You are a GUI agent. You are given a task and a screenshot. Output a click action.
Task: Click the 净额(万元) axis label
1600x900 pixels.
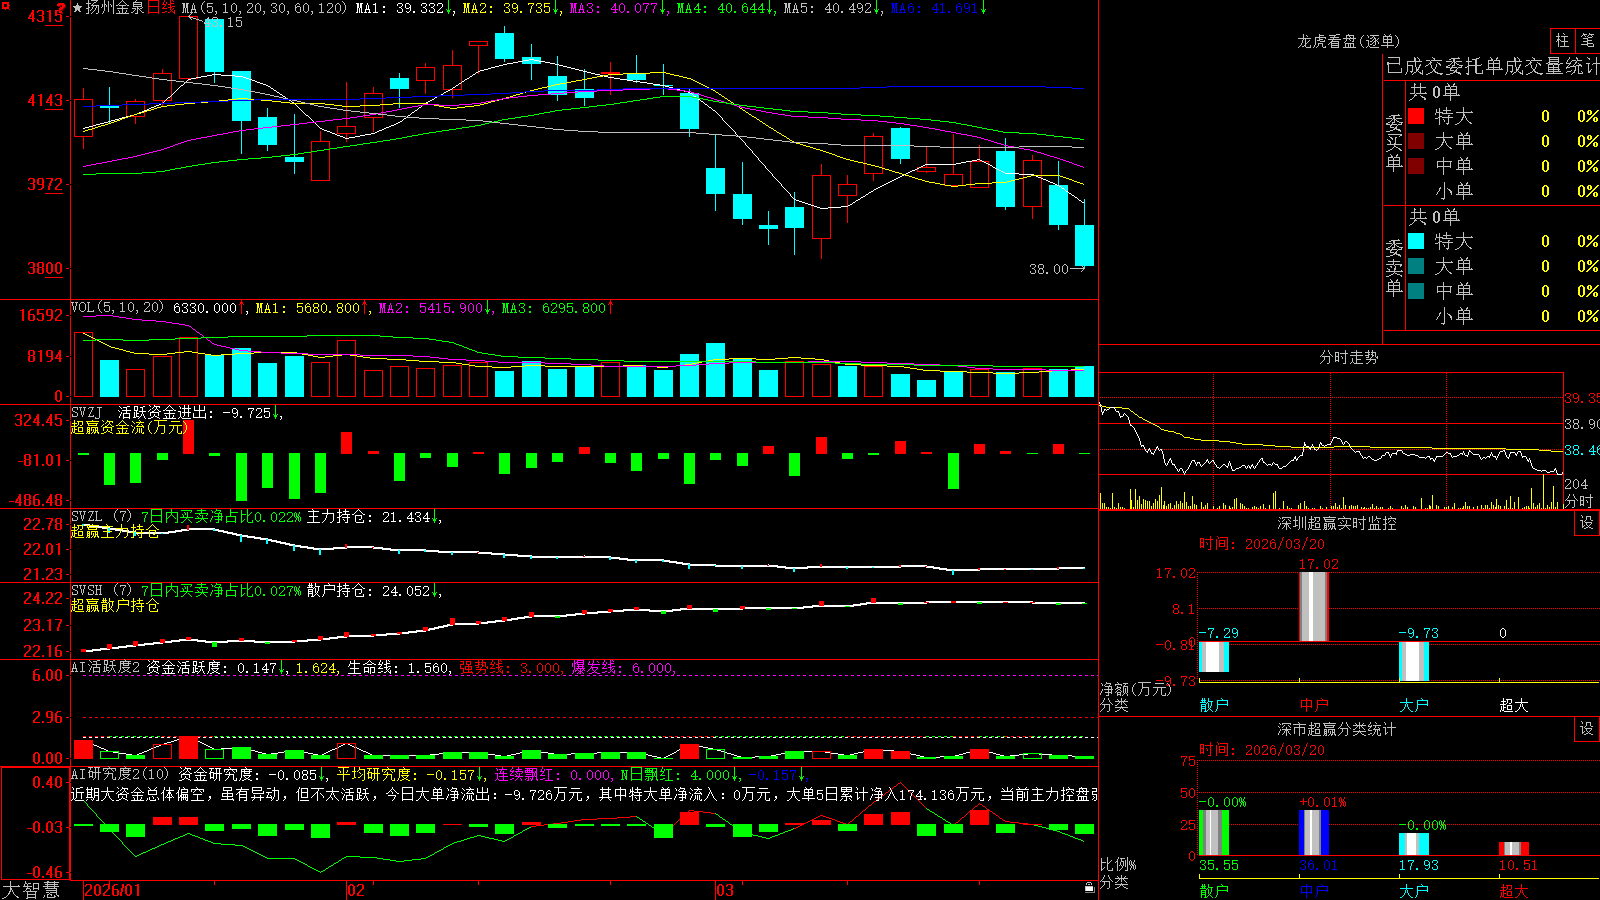click(x=1135, y=689)
